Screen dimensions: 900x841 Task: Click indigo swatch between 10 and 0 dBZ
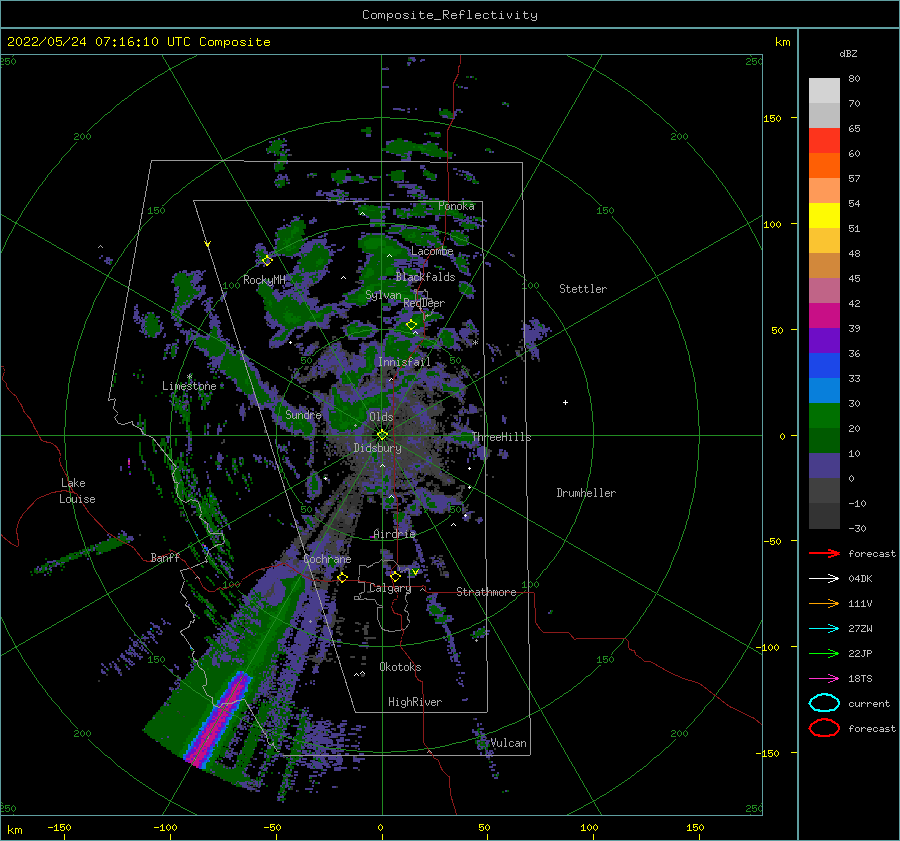pyautogui.click(x=824, y=465)
